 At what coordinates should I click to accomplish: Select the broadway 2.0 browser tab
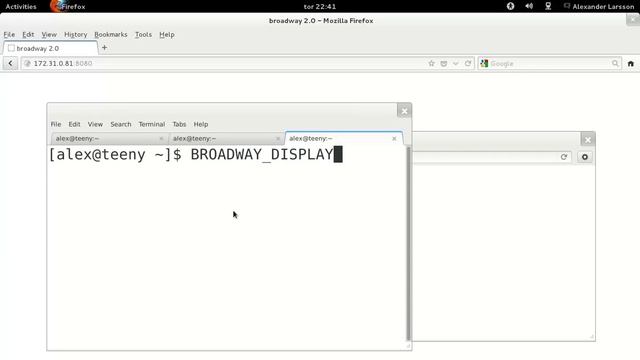[x=51, y=48]
